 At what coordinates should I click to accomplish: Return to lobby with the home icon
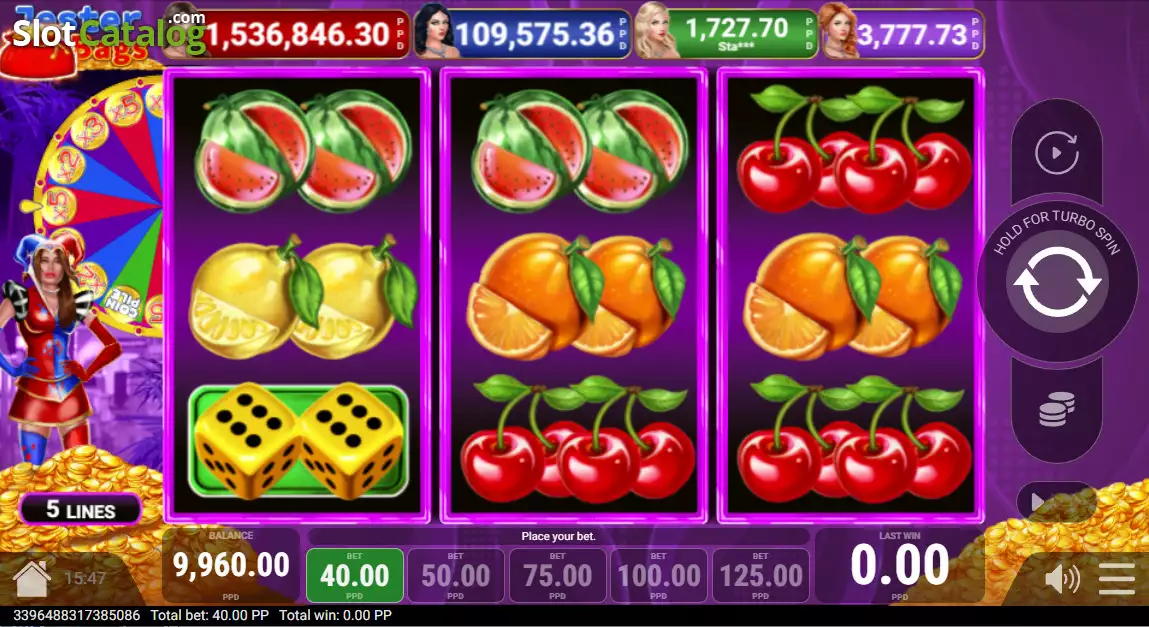click(x=32, y=579)
